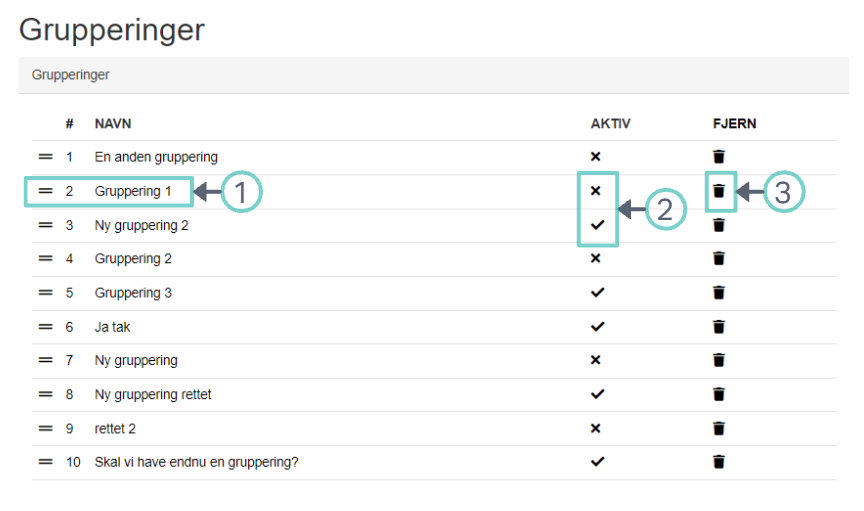The image size is (864, 511).
Task: Select the 'Skal vi have endnu en gruppering?' name
Action: [196, 462]
